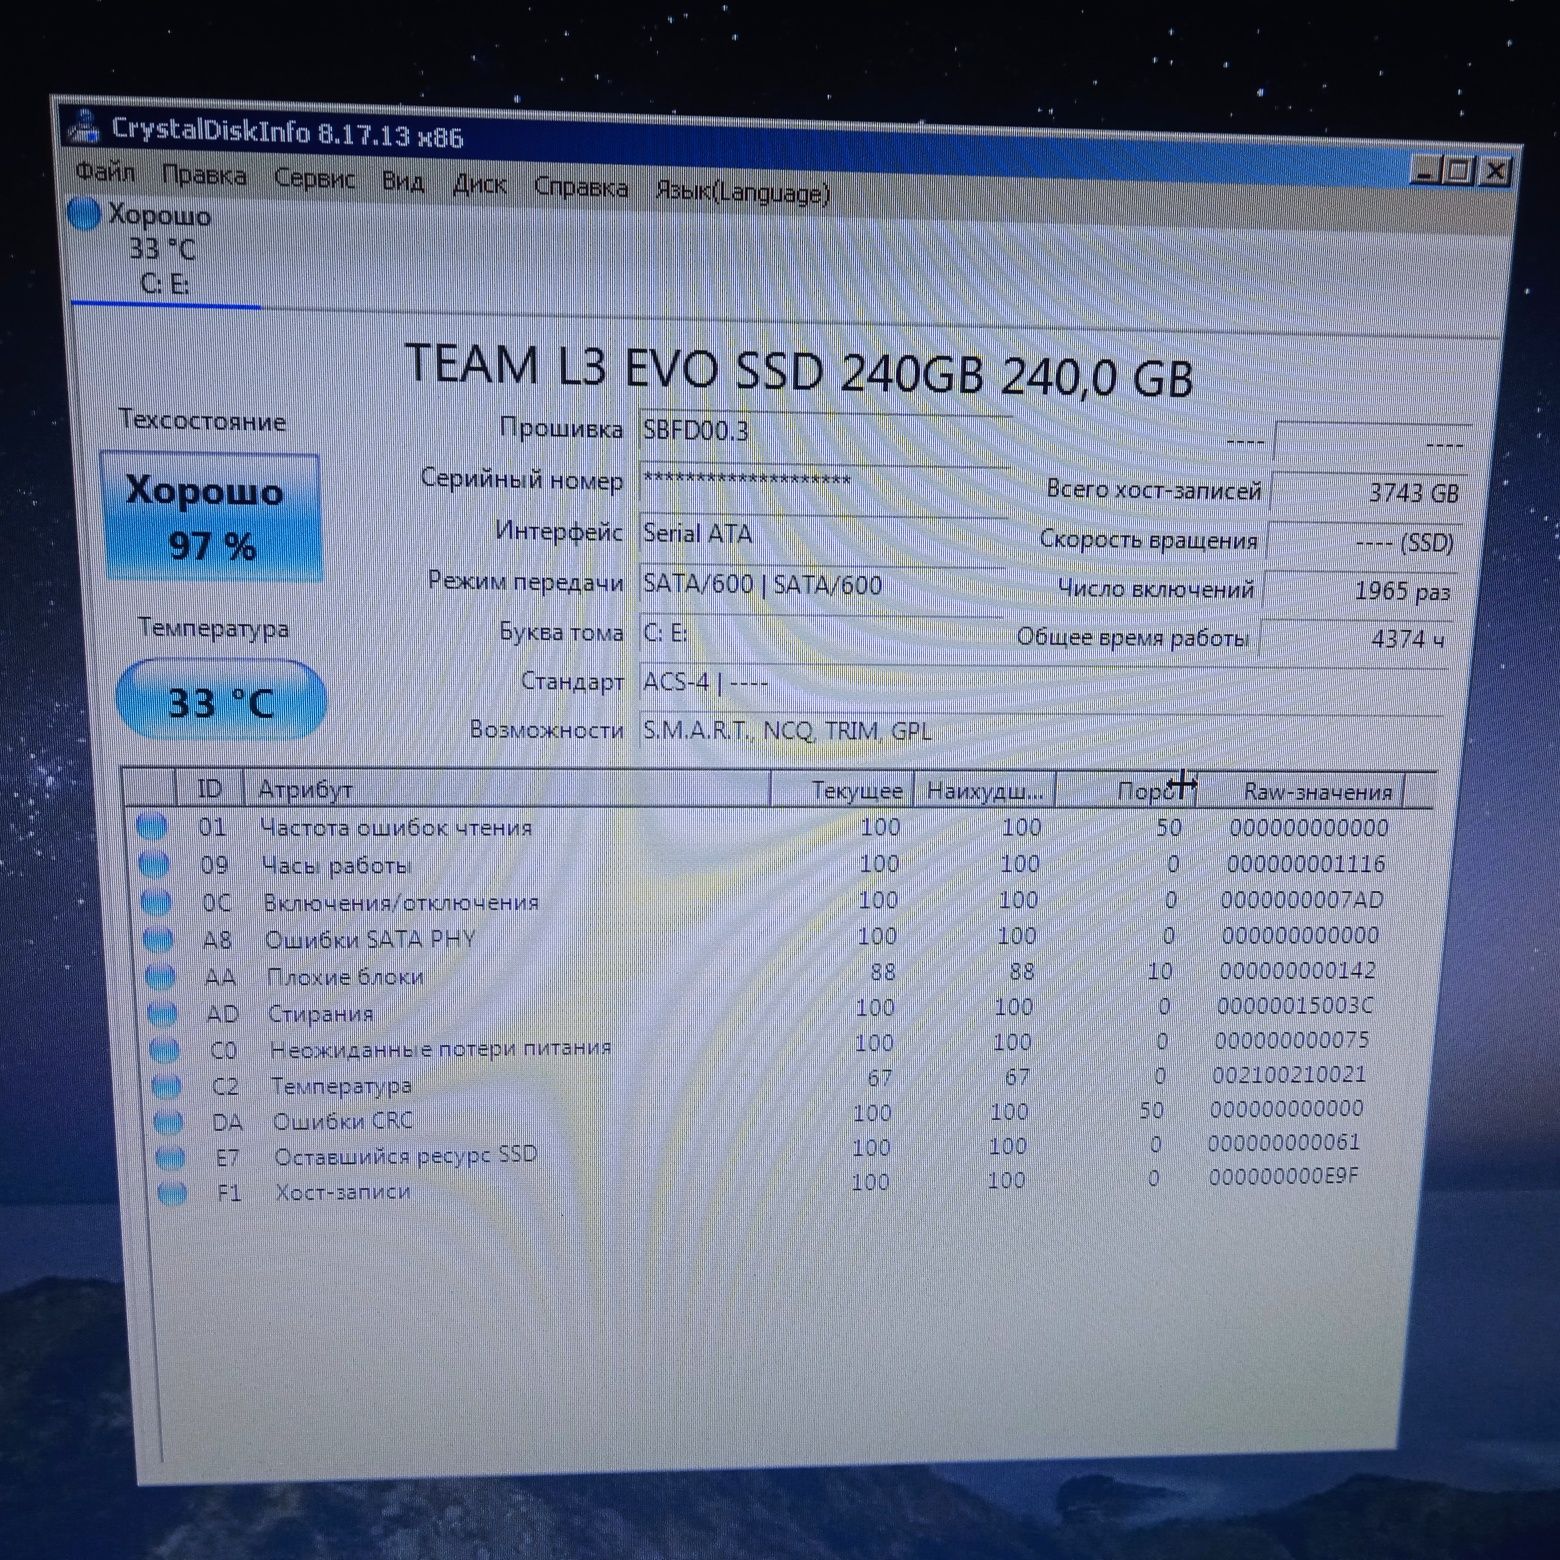Click the 33 °C temperature button
1560x1560 pixels.
point(221,700)
